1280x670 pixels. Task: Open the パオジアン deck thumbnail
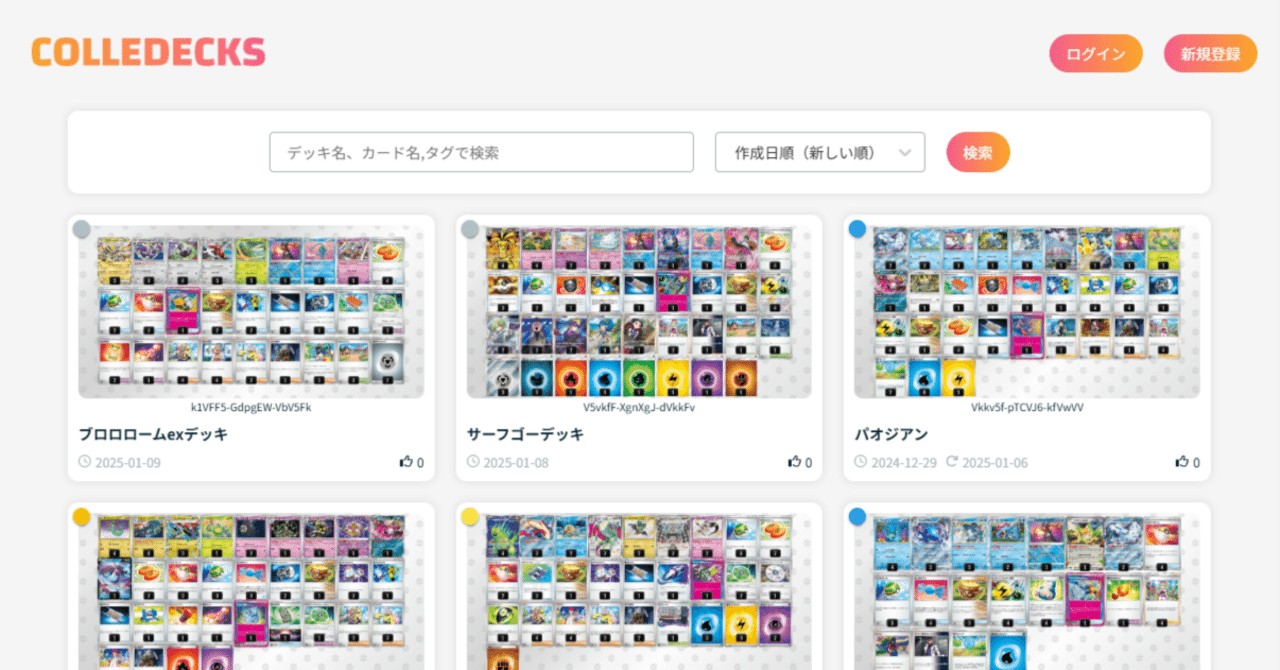click(1027, 312)
